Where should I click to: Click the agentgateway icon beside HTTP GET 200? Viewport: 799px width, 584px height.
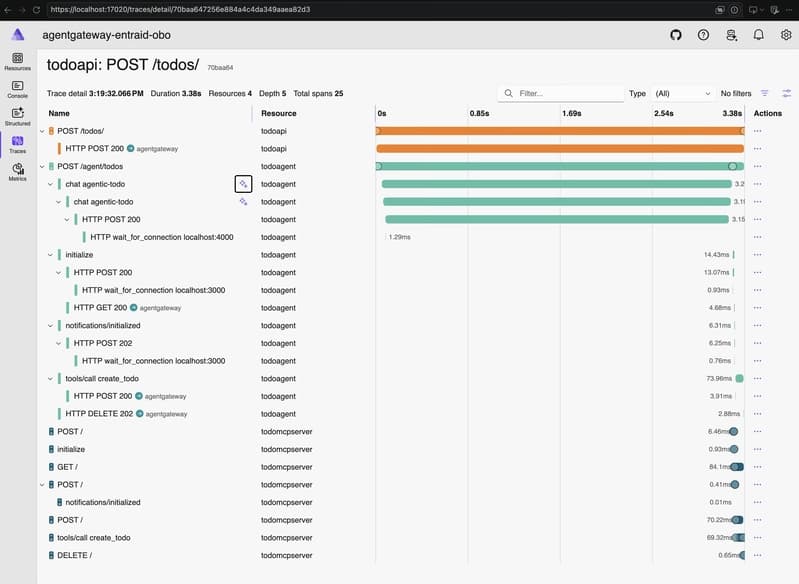(x=134, y=308)
